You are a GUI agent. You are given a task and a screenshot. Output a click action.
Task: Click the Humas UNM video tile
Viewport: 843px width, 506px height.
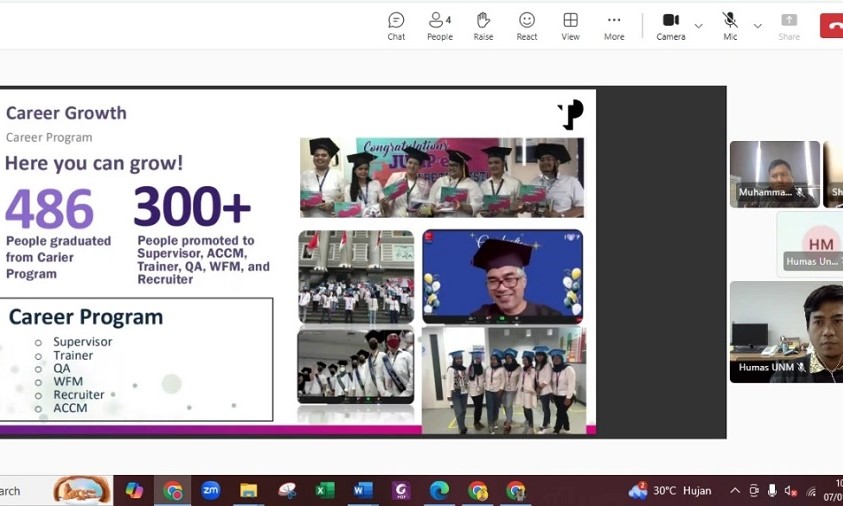(x=786, y=331)
